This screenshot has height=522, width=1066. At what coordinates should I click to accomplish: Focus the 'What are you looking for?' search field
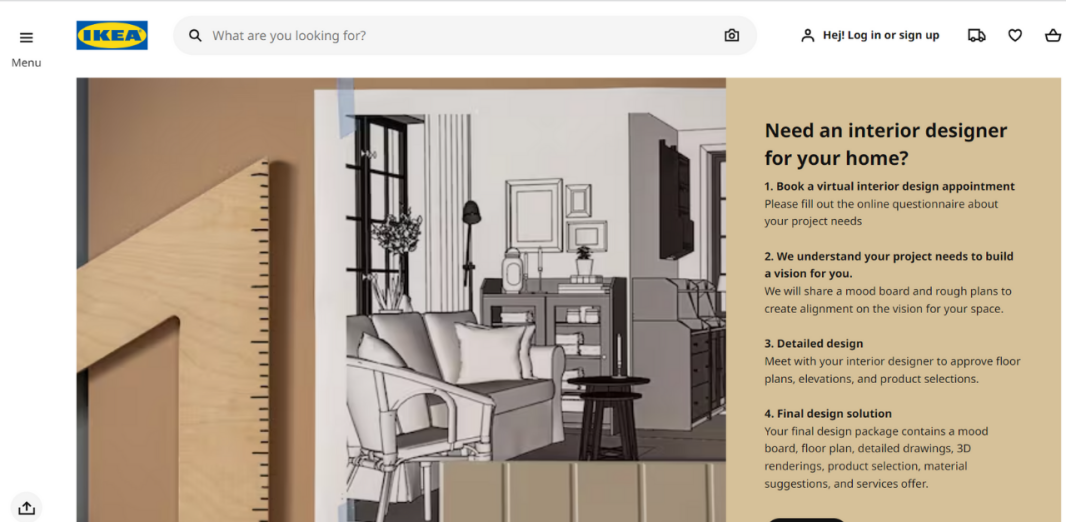(x=464, y=35)
